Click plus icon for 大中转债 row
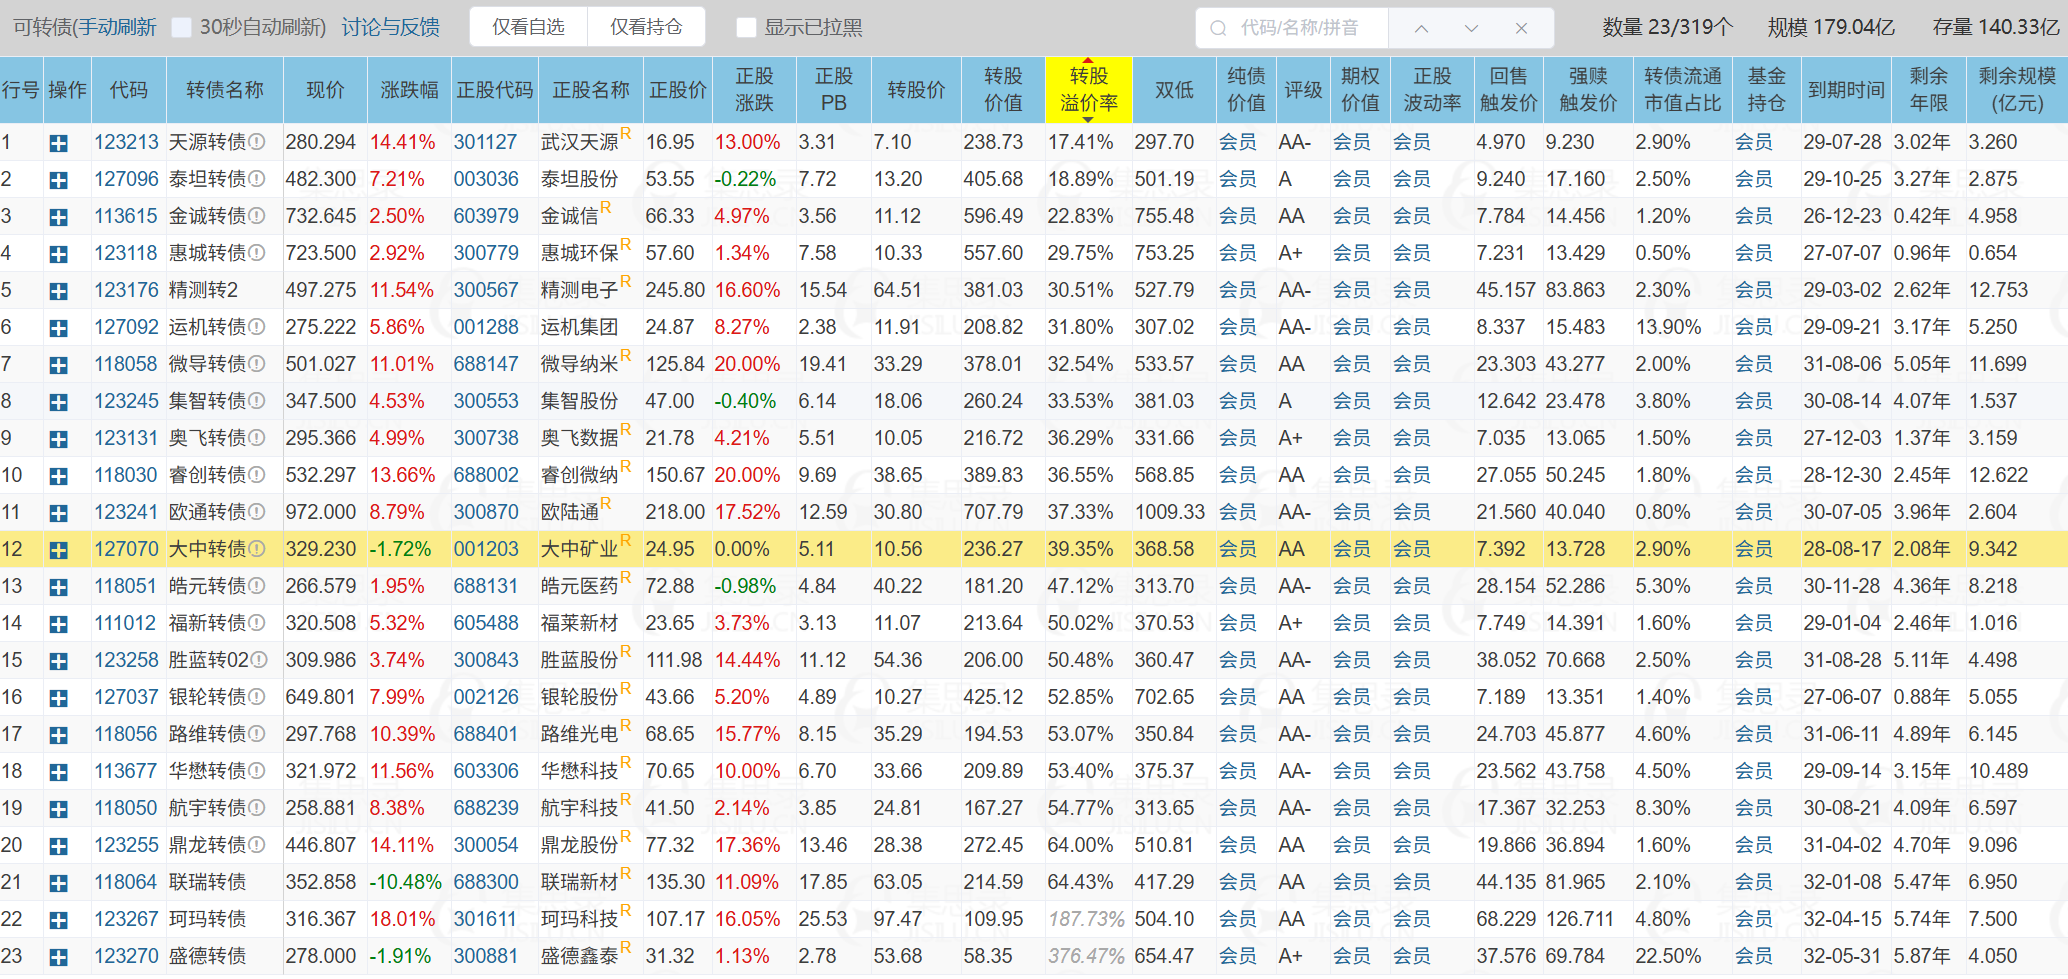This screenshot has width=2068, height=979. [x=59, y=551]
